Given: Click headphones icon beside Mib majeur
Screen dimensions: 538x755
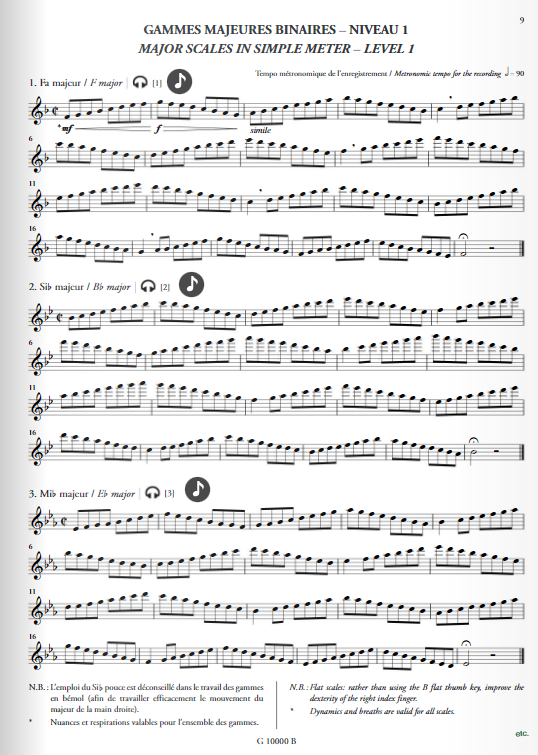Looking at the screenshot, I should point(153,493).
